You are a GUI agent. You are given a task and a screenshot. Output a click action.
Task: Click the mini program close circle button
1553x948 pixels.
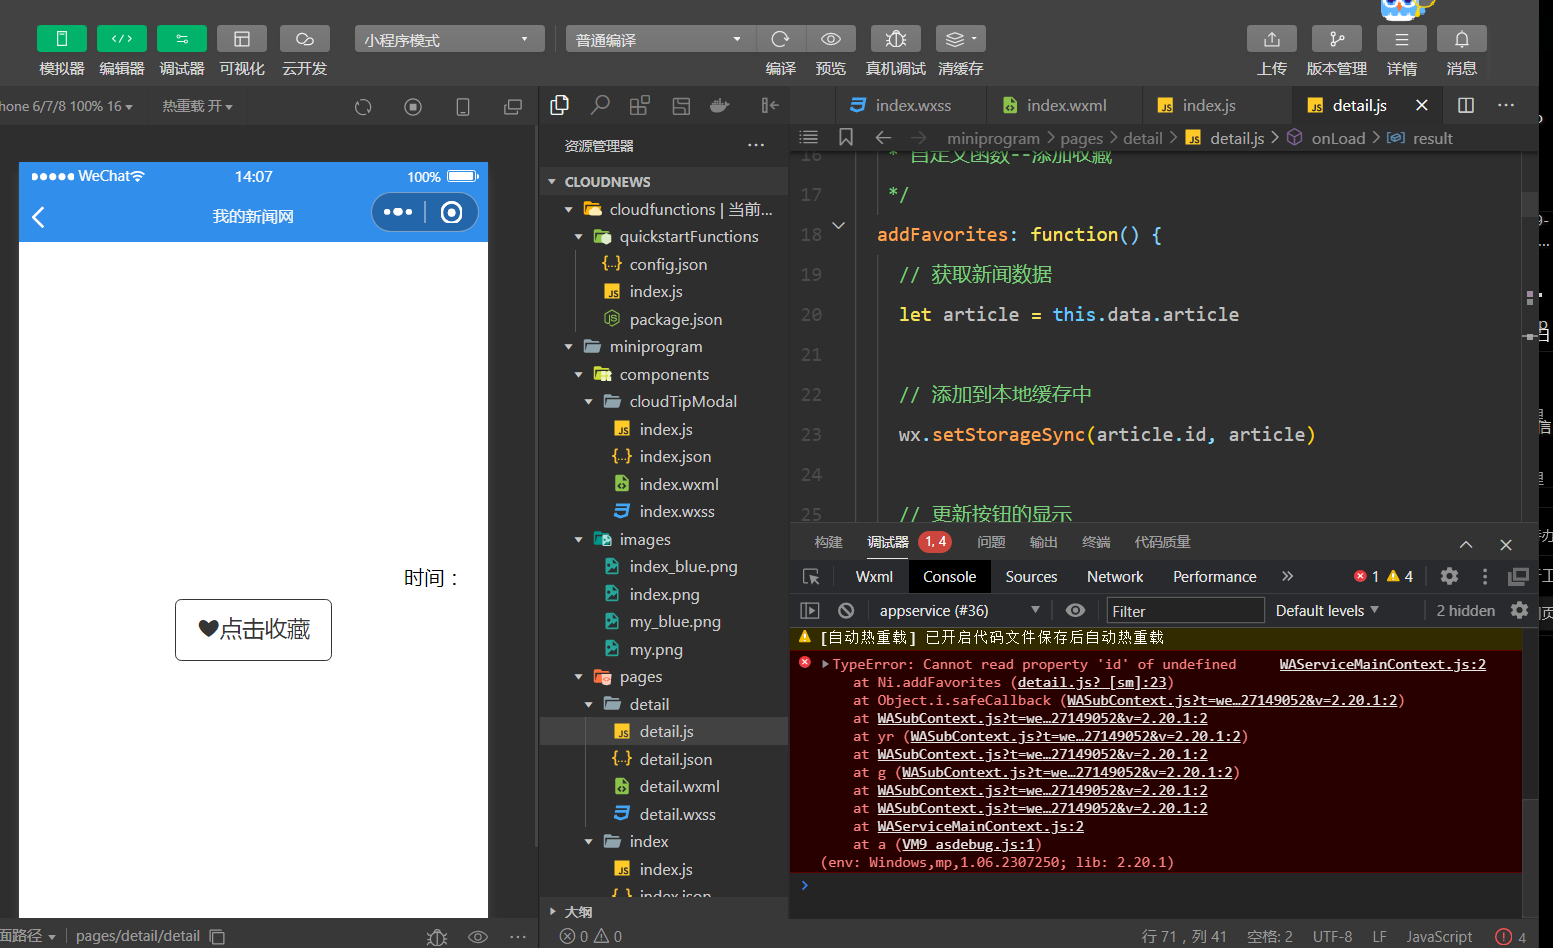(x=452, y=212)
